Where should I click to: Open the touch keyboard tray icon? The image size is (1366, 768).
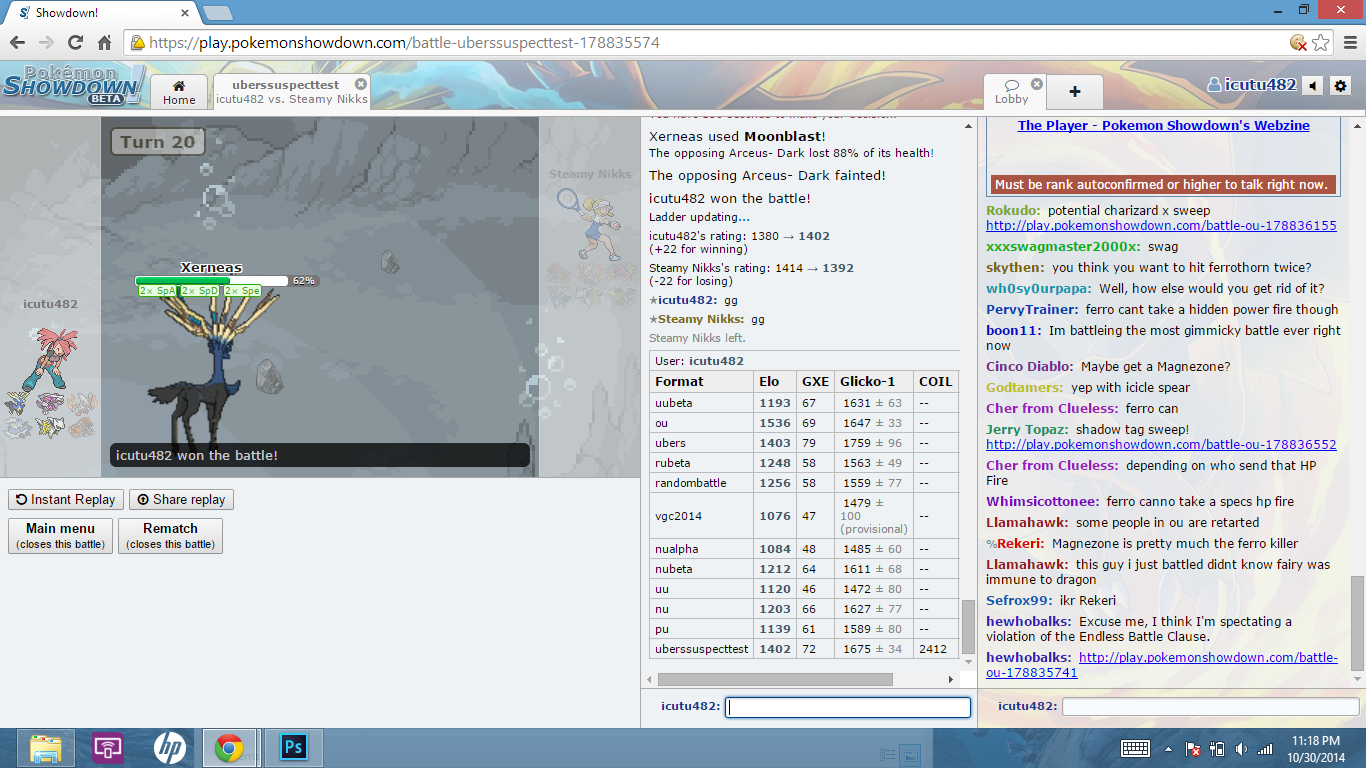(x=1135, y=748)
